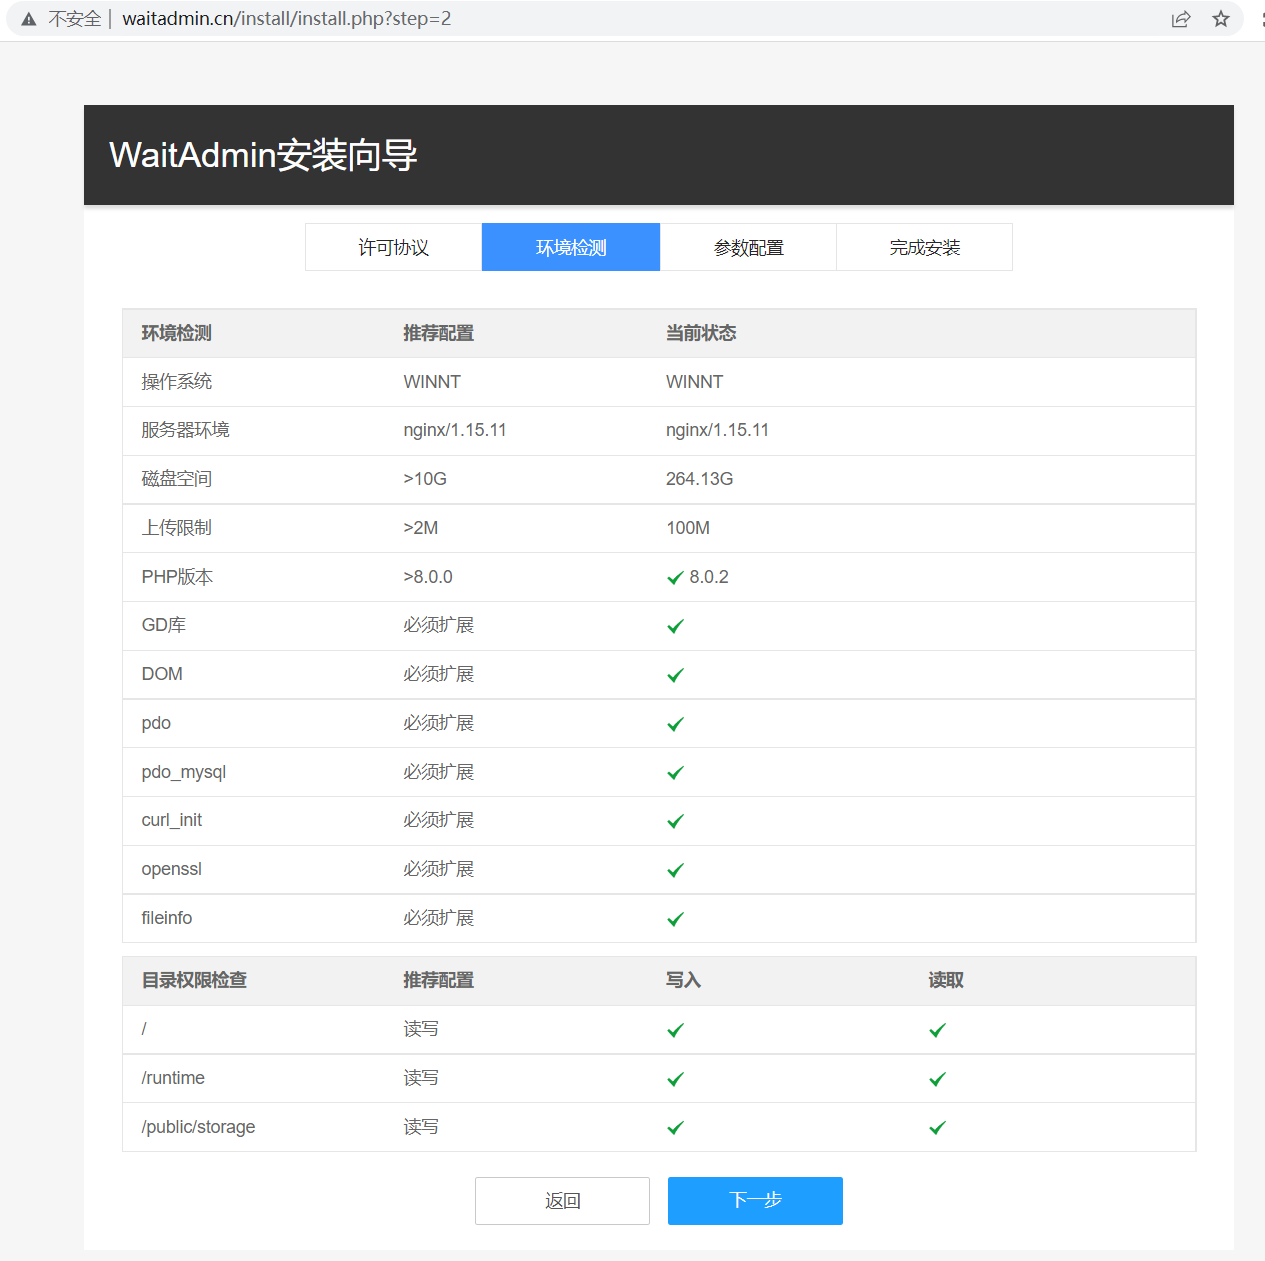Click the /runtime directory label
The height and width of the screenshot is (1261, 1265).
(x=173, y=1078)
